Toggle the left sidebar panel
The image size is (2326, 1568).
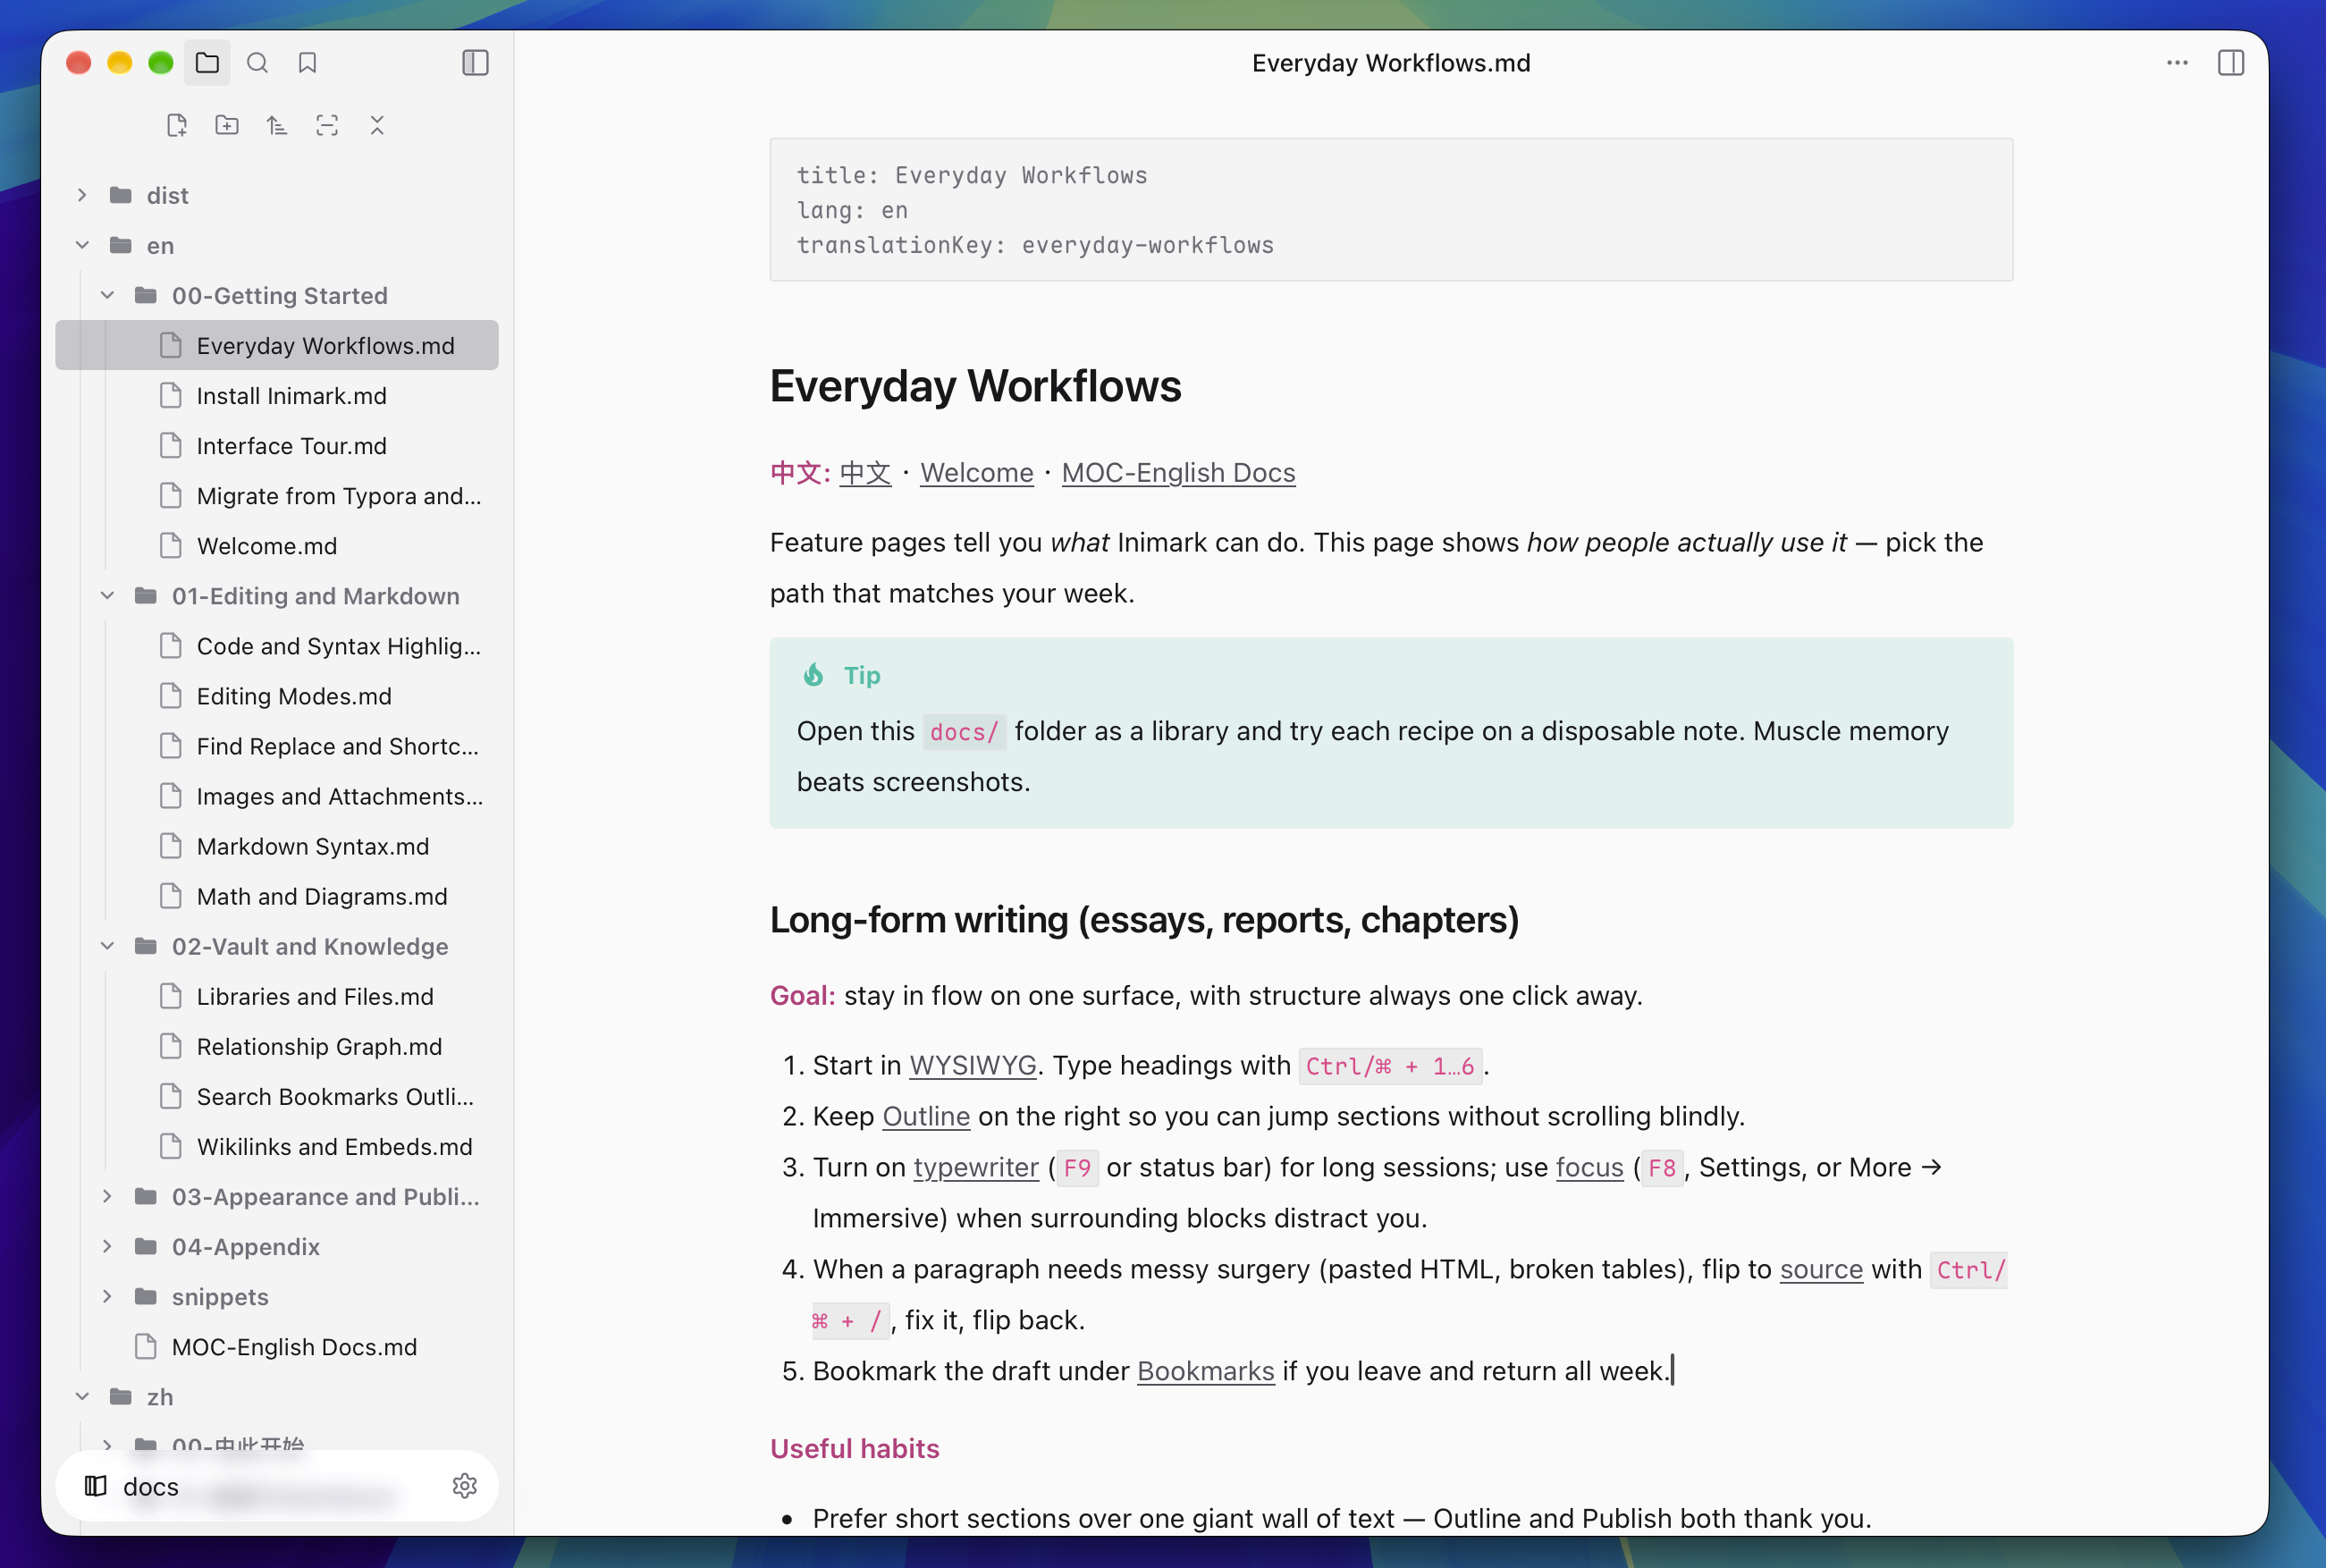tap(475, 63)
